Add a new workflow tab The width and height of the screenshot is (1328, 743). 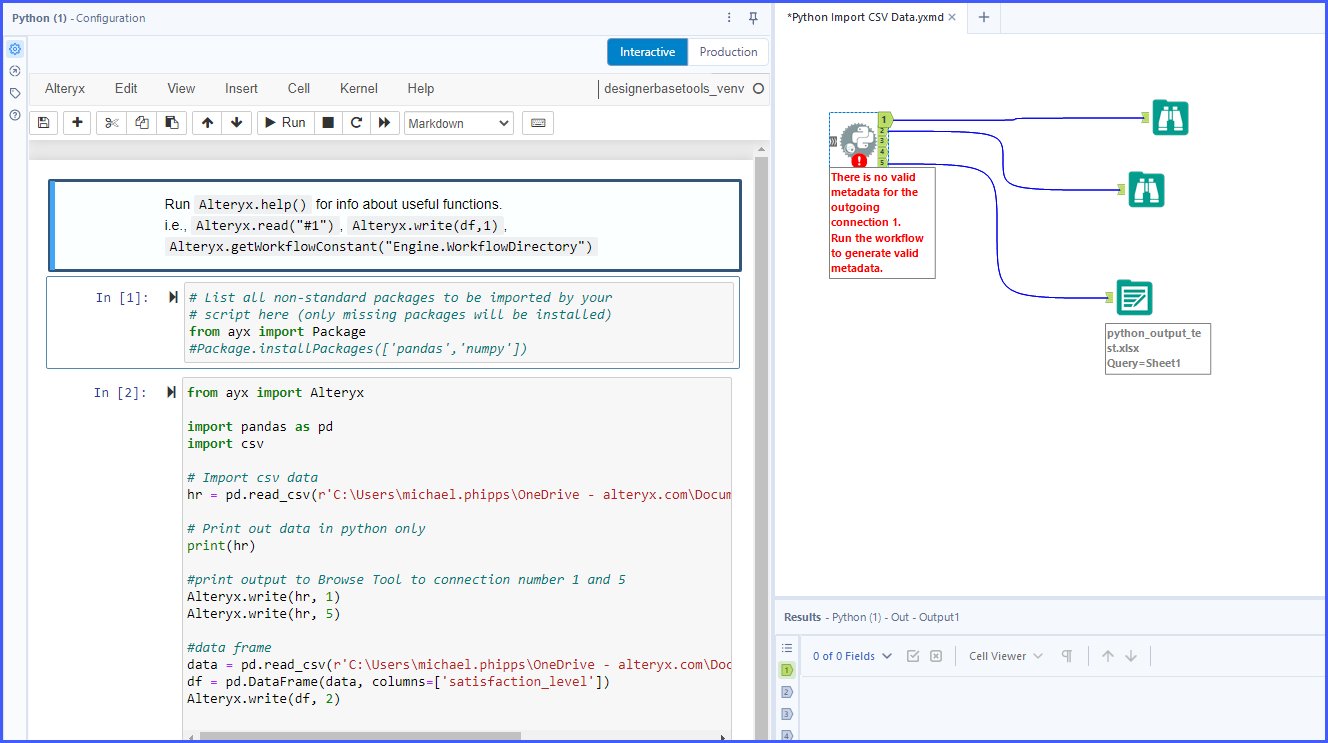[983, 17]
